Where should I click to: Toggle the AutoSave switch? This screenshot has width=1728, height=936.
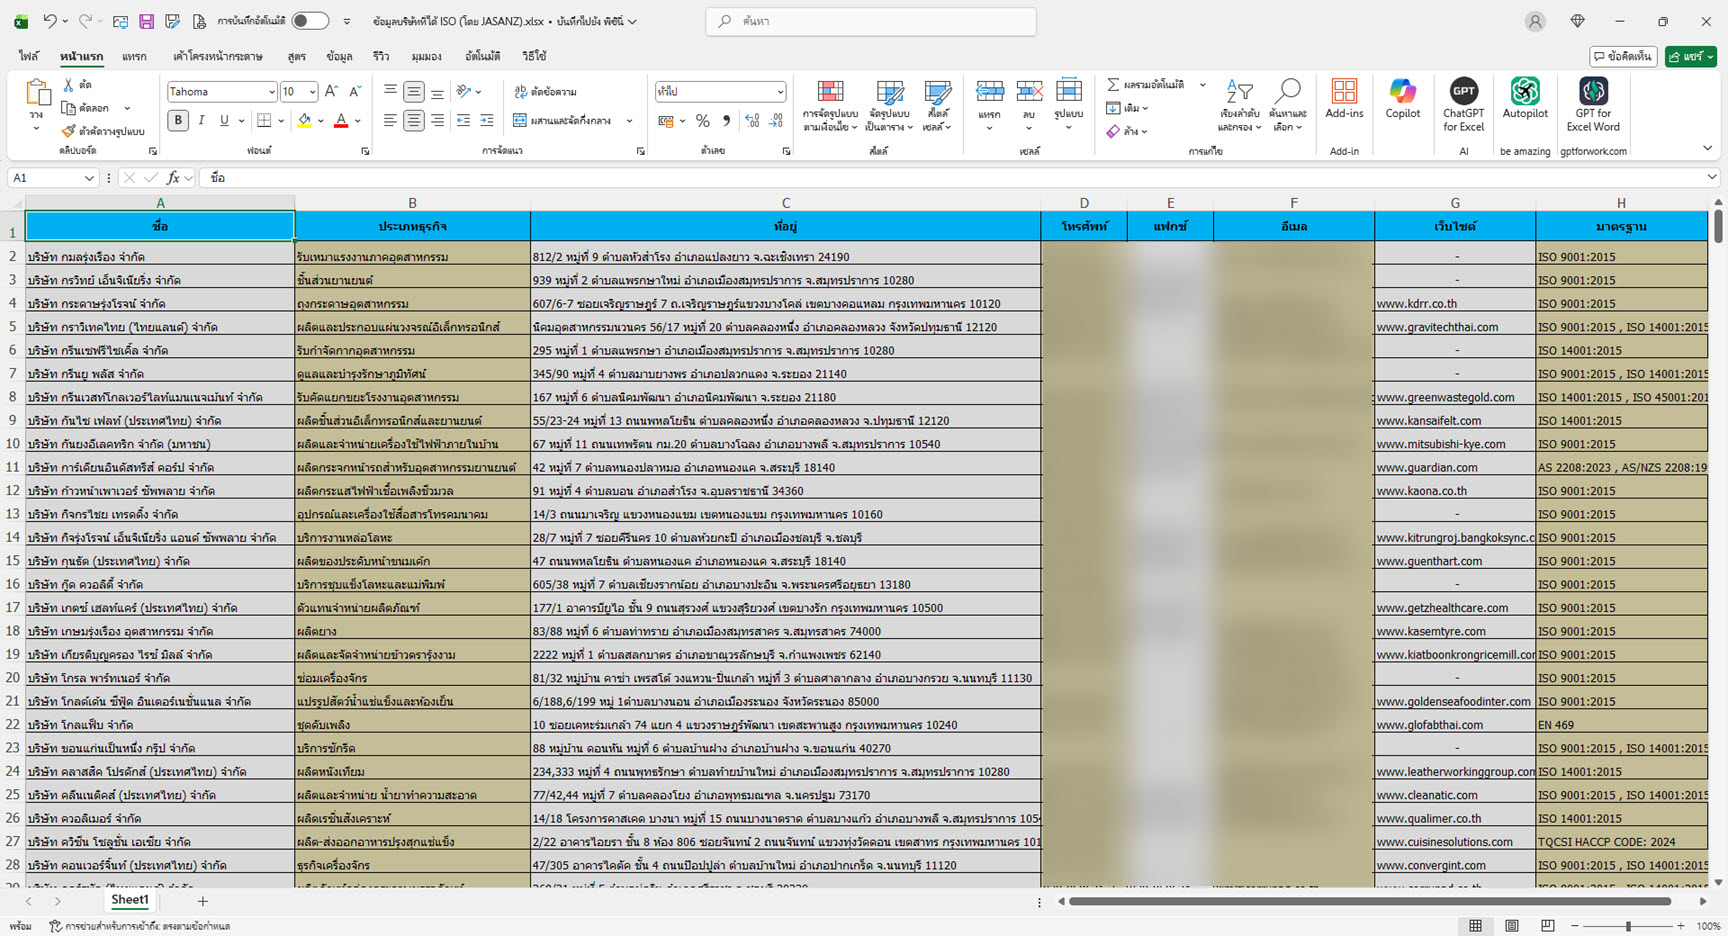[x=310, y=21]
